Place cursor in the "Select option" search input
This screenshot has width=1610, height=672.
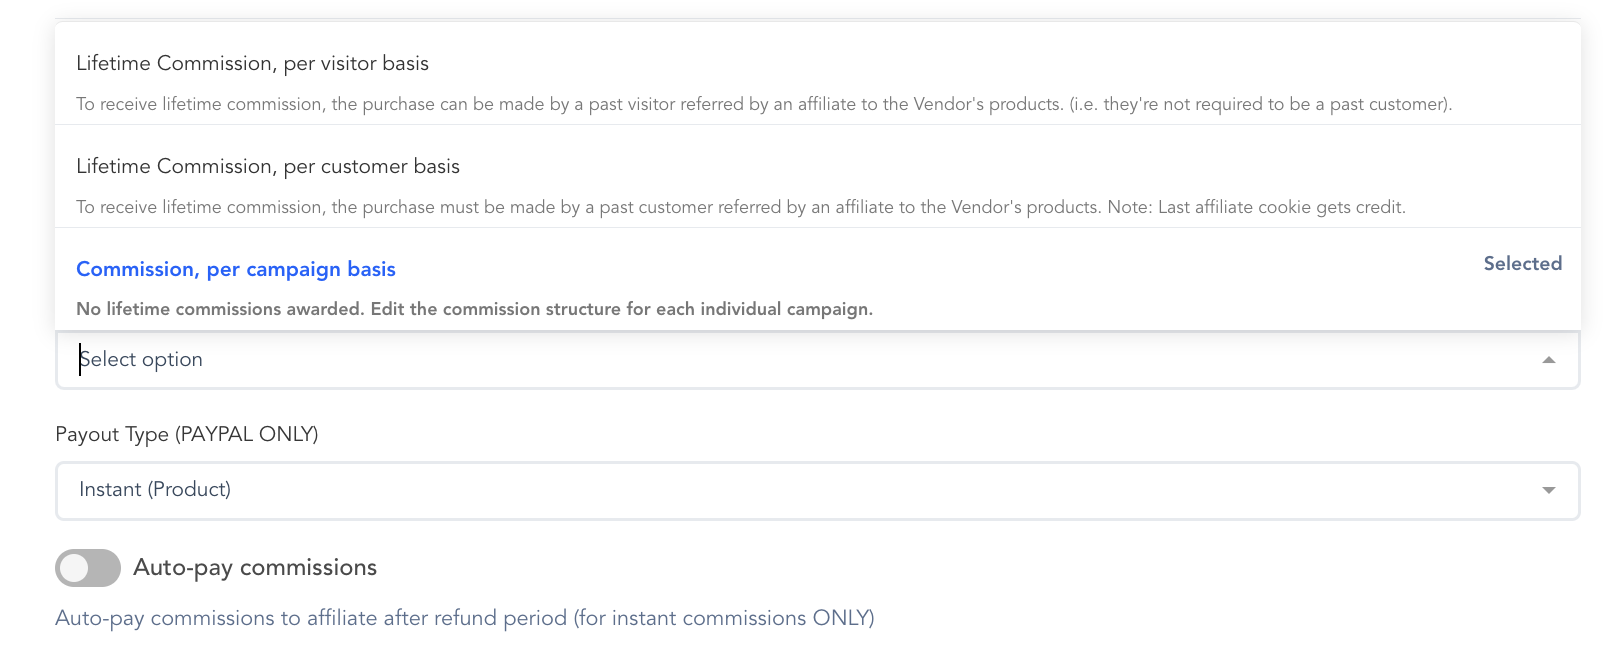[300, 360]
